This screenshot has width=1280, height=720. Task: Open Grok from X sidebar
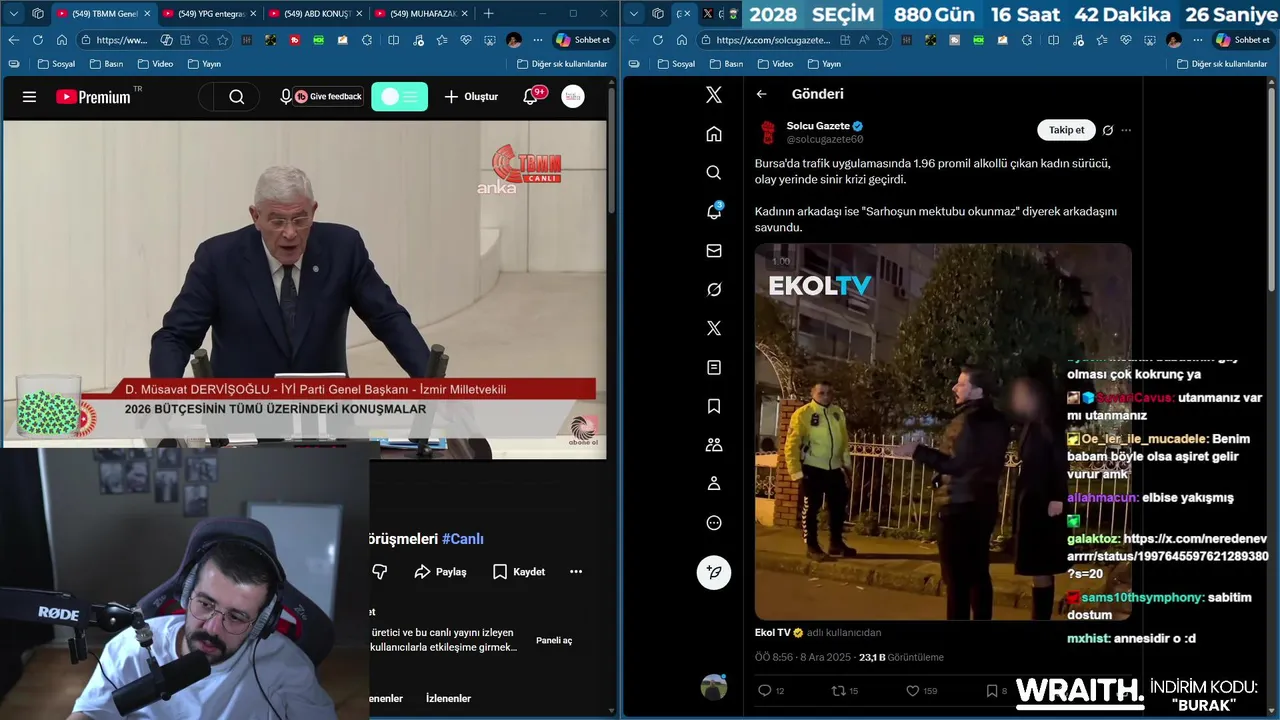(714, 290)
